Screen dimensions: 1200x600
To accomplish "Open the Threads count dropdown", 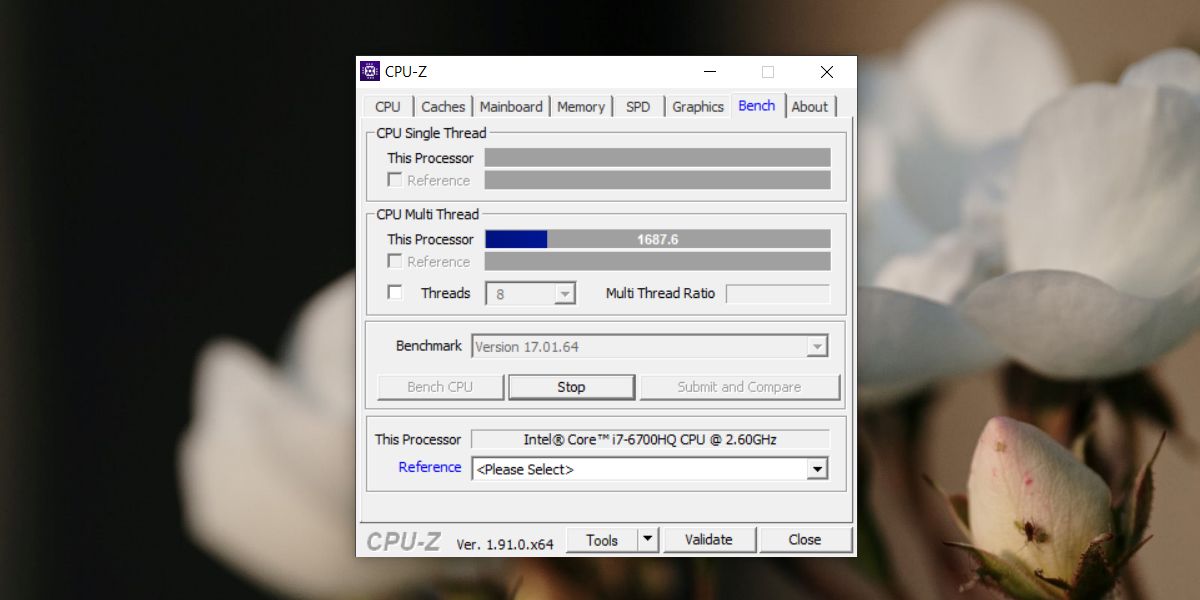I will (530, 294).
